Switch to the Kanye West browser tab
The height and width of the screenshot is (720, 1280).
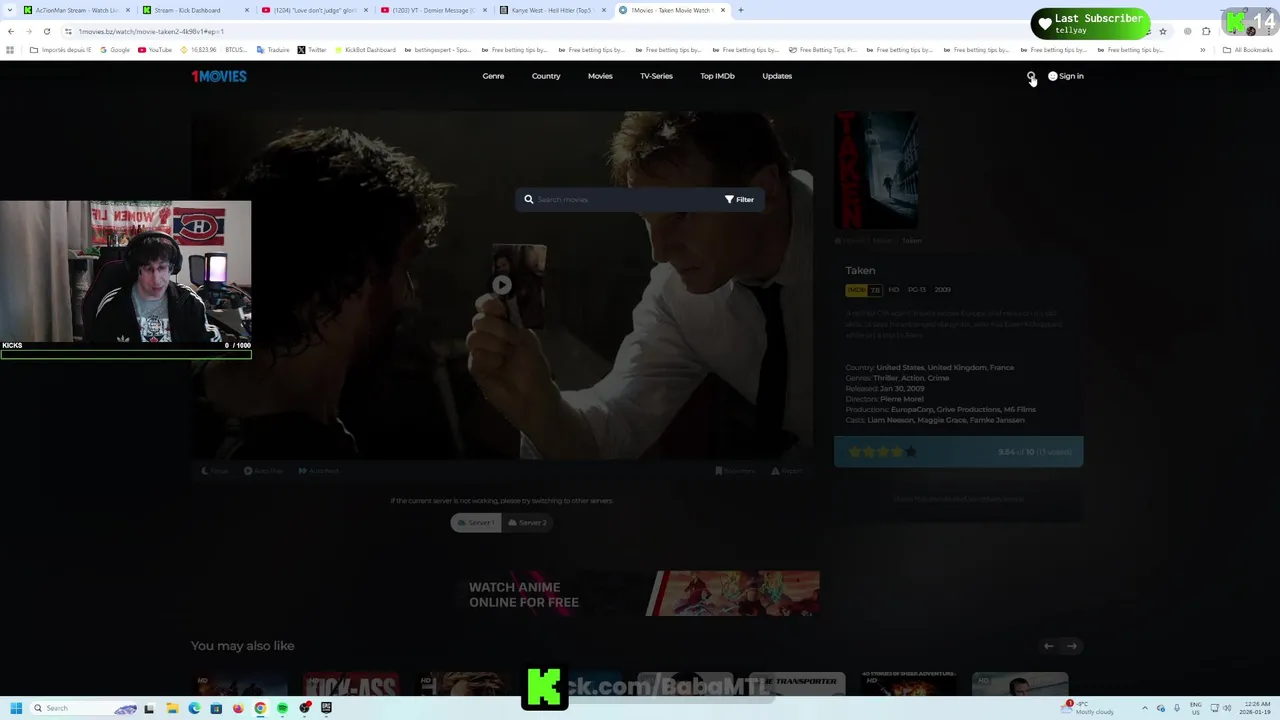(553, 10)
